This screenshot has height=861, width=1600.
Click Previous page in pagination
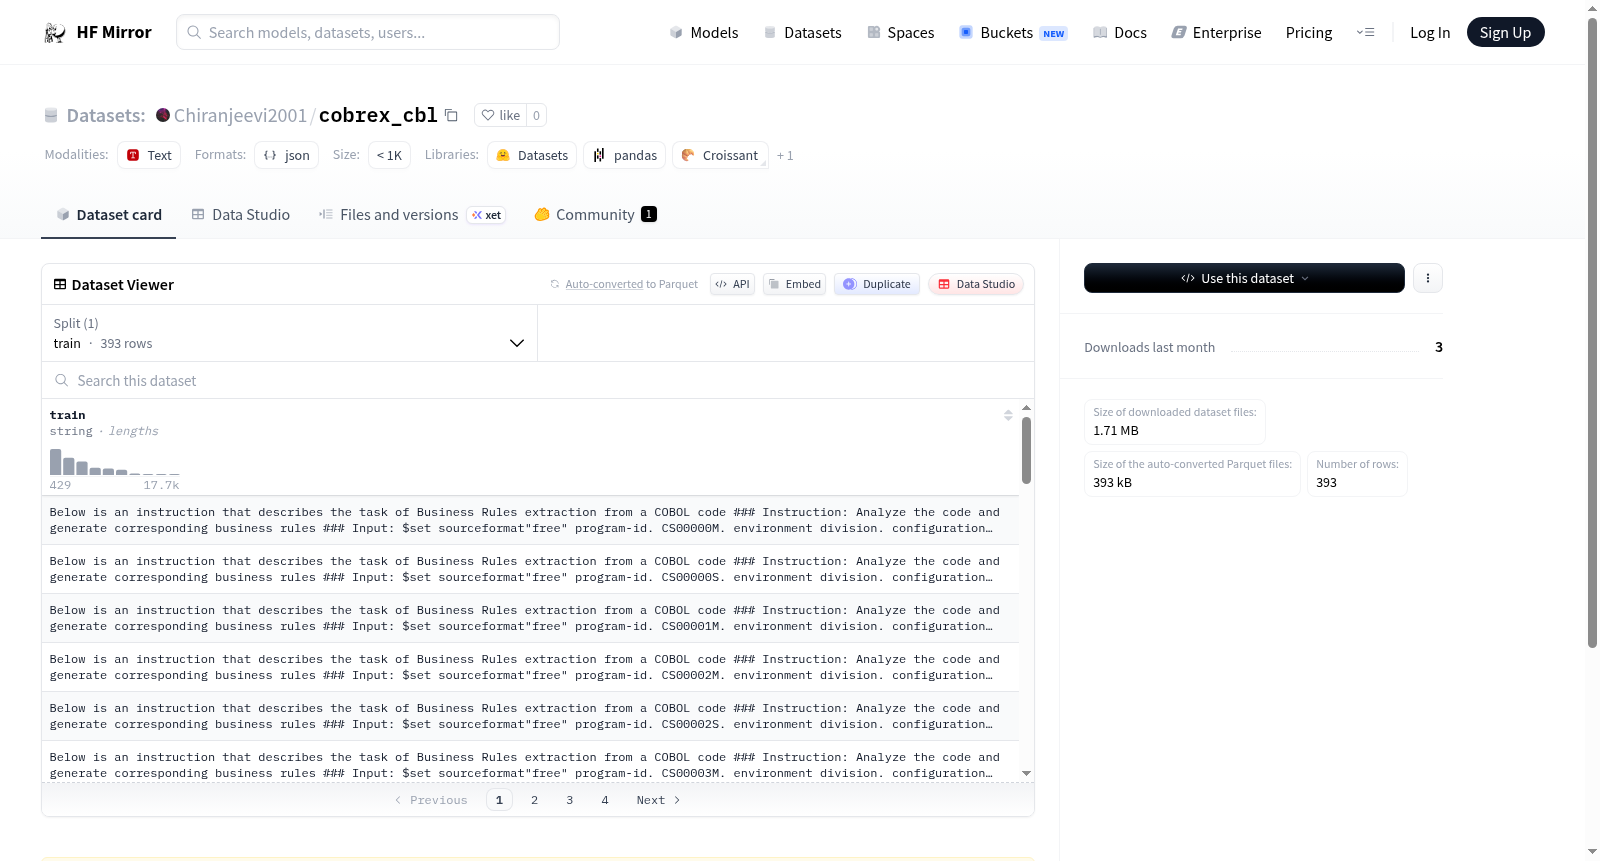click(x=431, y=800)
